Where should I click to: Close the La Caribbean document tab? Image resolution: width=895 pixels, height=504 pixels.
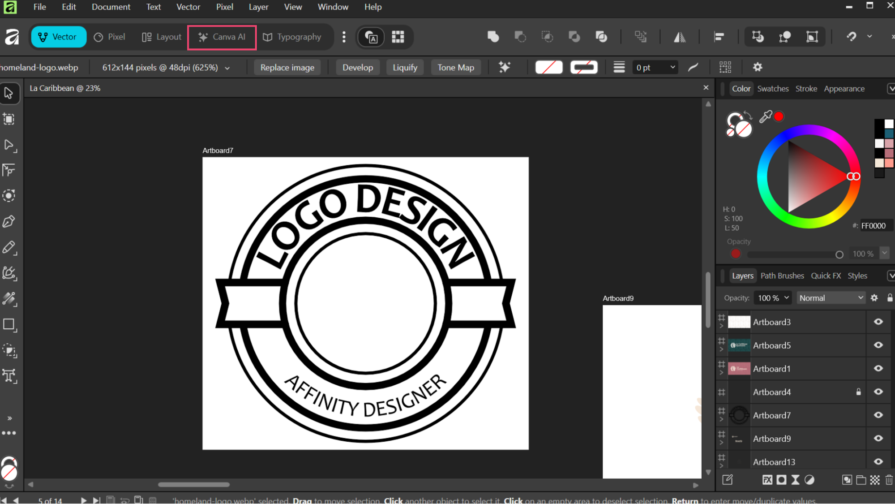706,88
